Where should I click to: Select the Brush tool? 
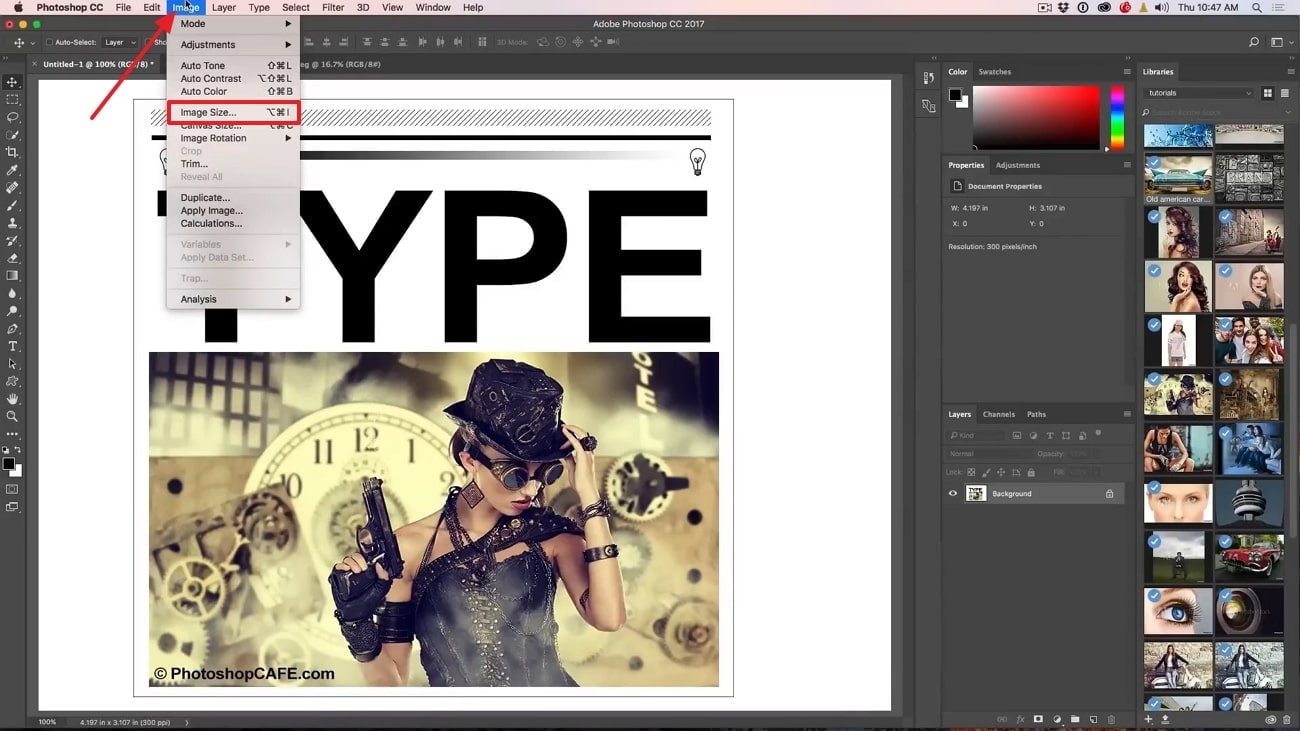tap(13, 205)
